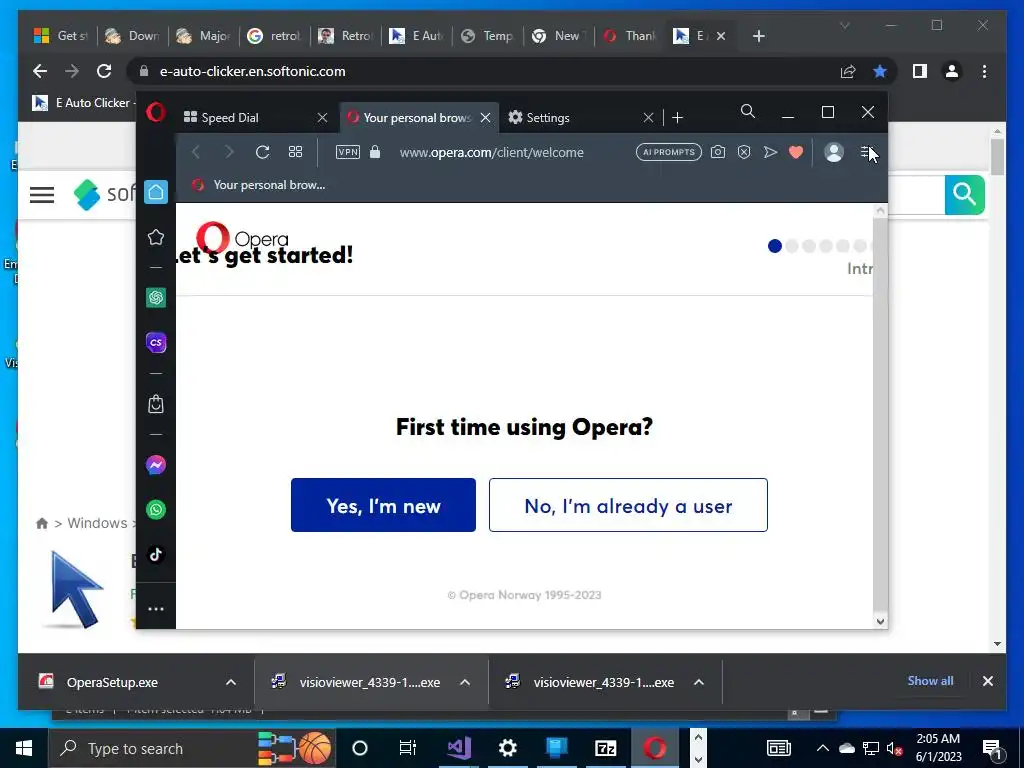Open the Opera main menu logo
Viewport: 1024px width, 768px height.
tap(155, 112)
